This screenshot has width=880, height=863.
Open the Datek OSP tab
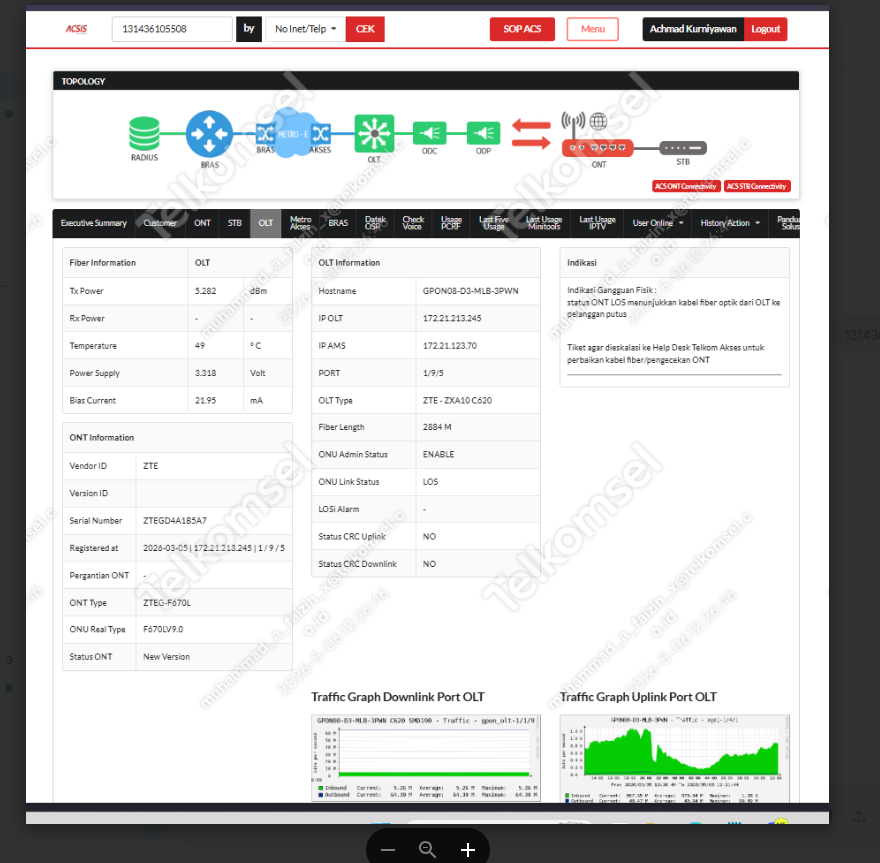pos(375,223)
